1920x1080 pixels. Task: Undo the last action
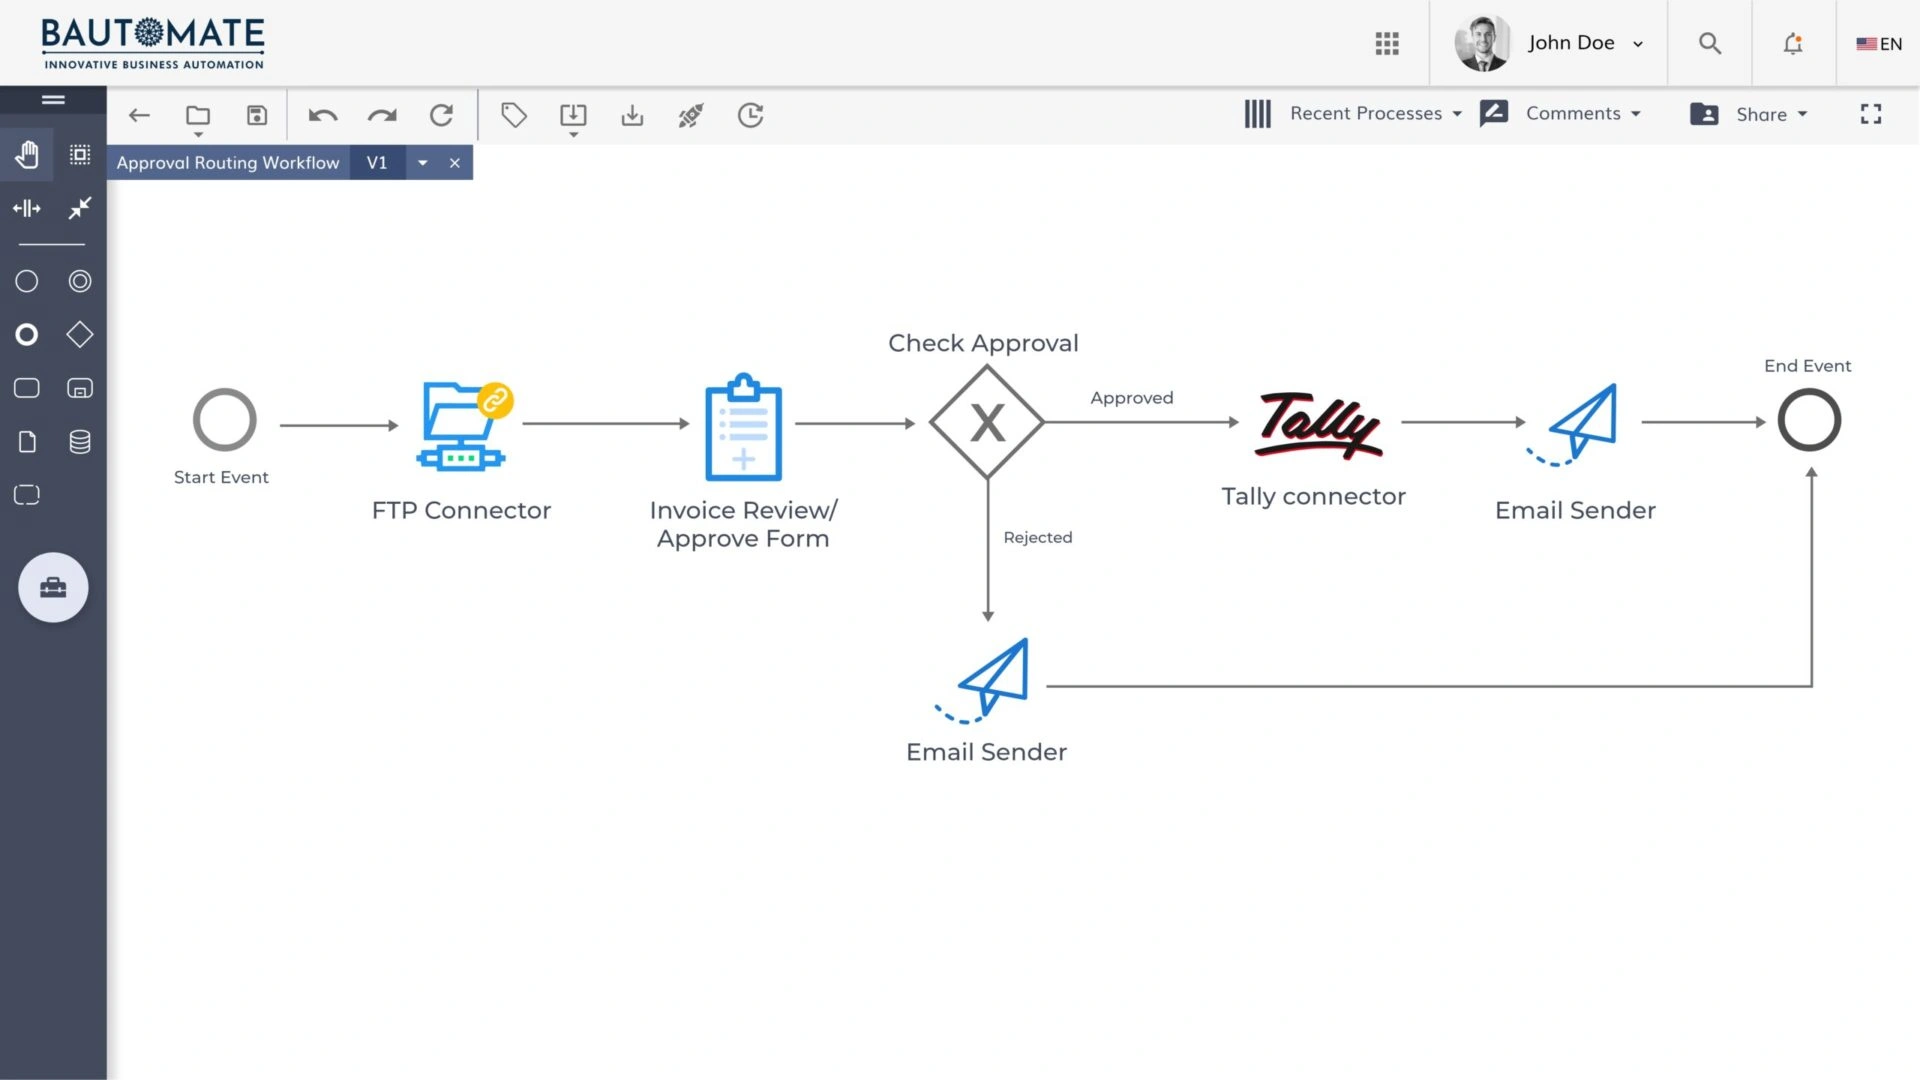coord(323,115)
